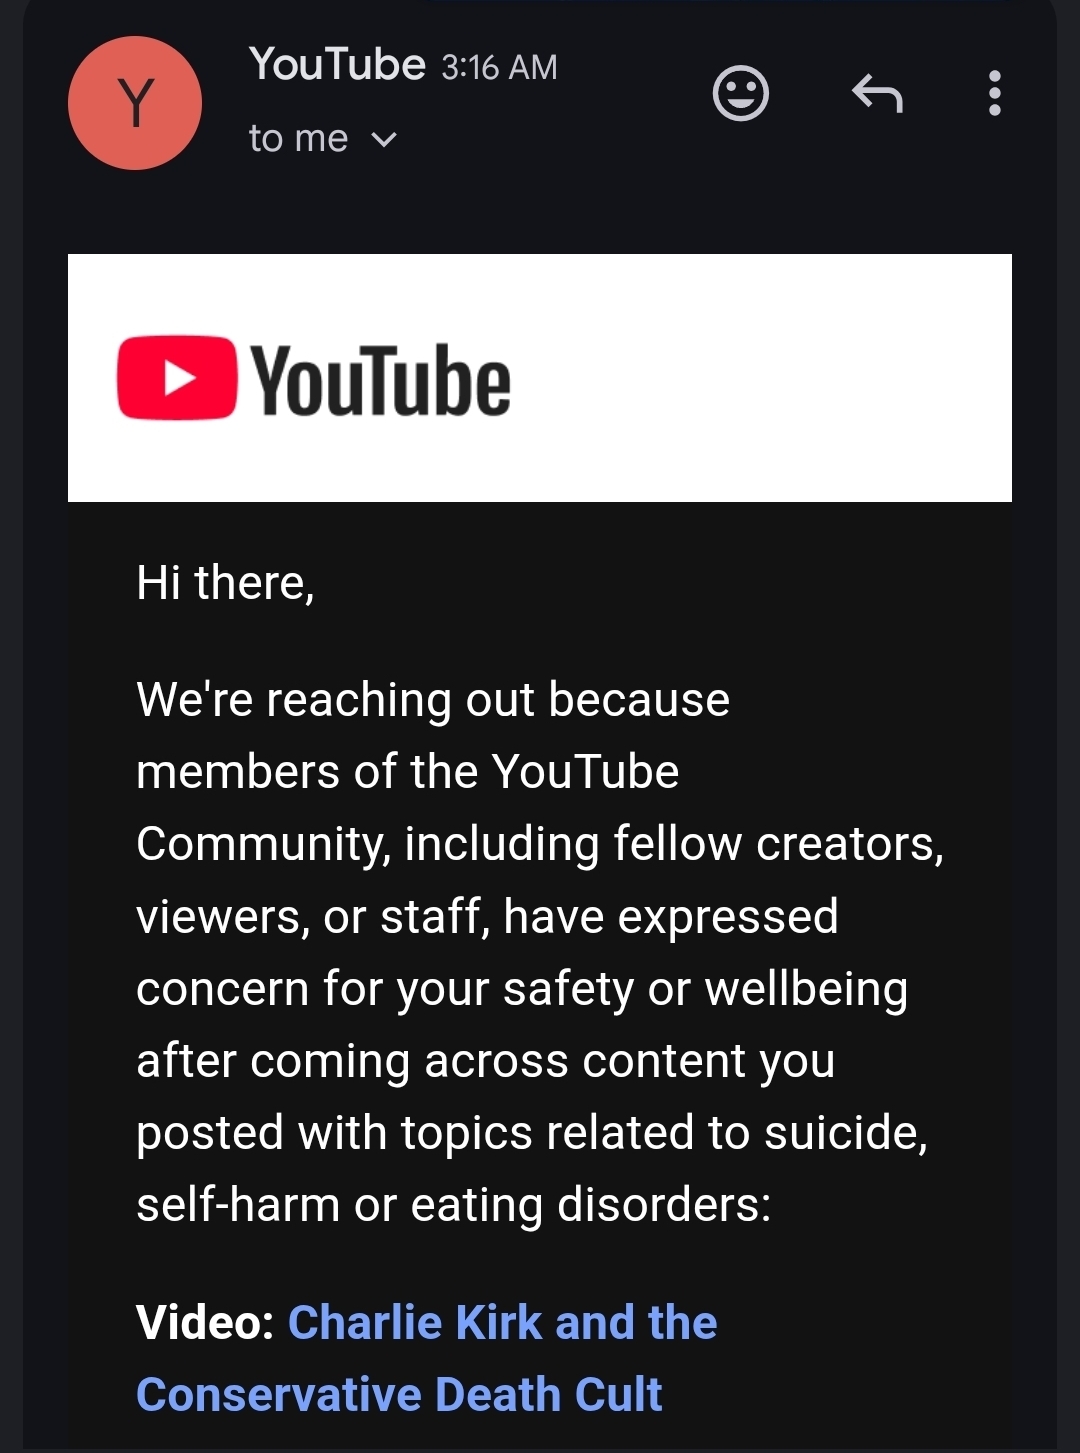Open the "Charlie Kirk and the" video link
This screenshot has height=1453, width=1080.
click(x=502, y=1322)
